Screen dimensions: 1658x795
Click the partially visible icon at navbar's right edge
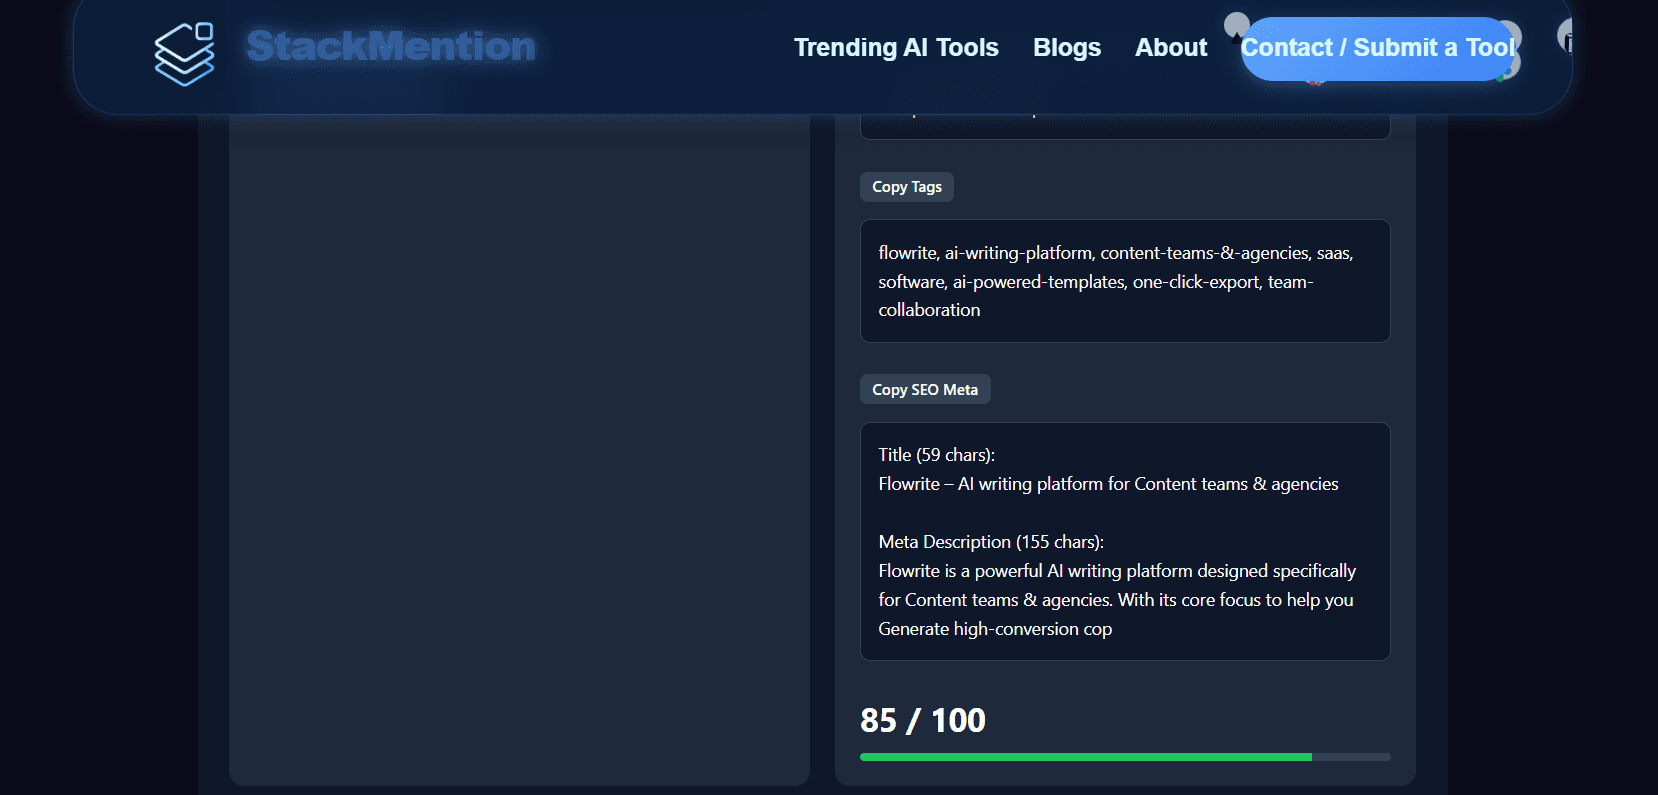[x=1565, y=37]
